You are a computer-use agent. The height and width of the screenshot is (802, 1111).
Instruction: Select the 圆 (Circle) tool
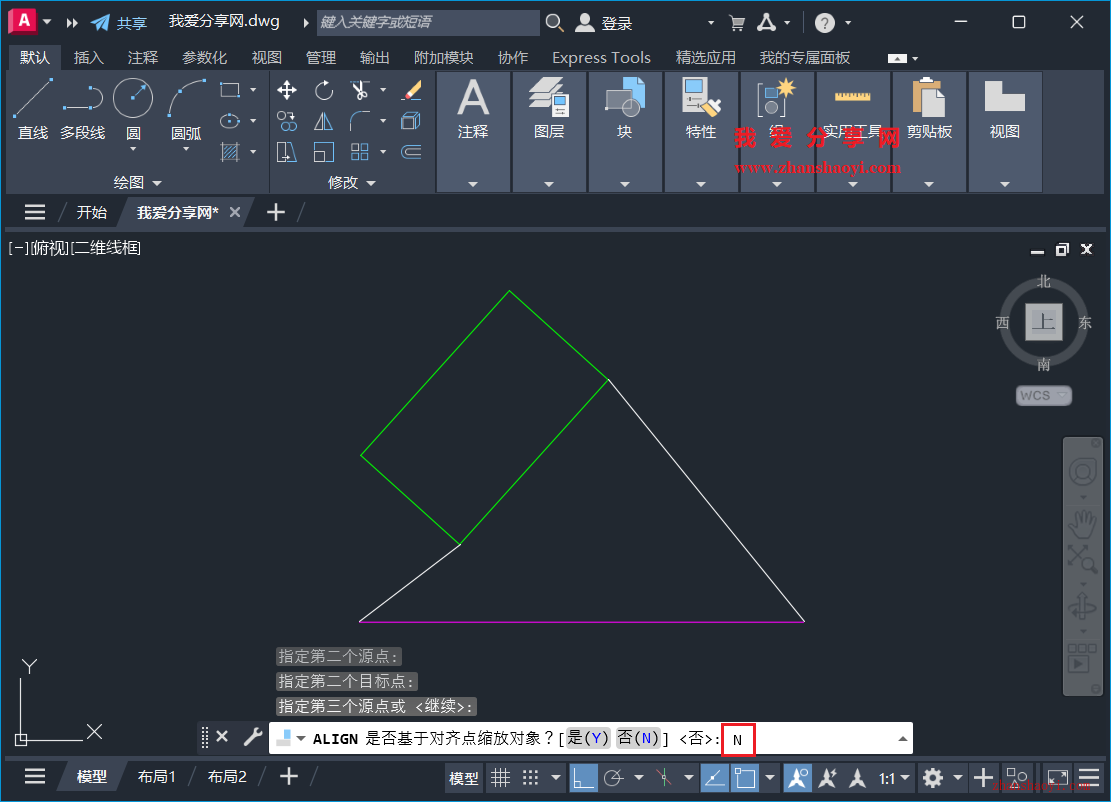pos(132,97)
